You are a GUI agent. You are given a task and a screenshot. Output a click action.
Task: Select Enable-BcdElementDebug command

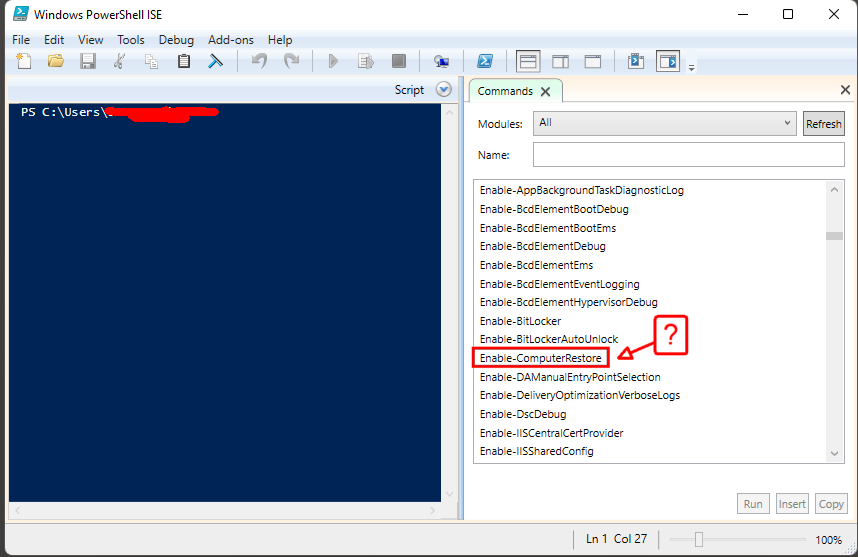[543, 246]
